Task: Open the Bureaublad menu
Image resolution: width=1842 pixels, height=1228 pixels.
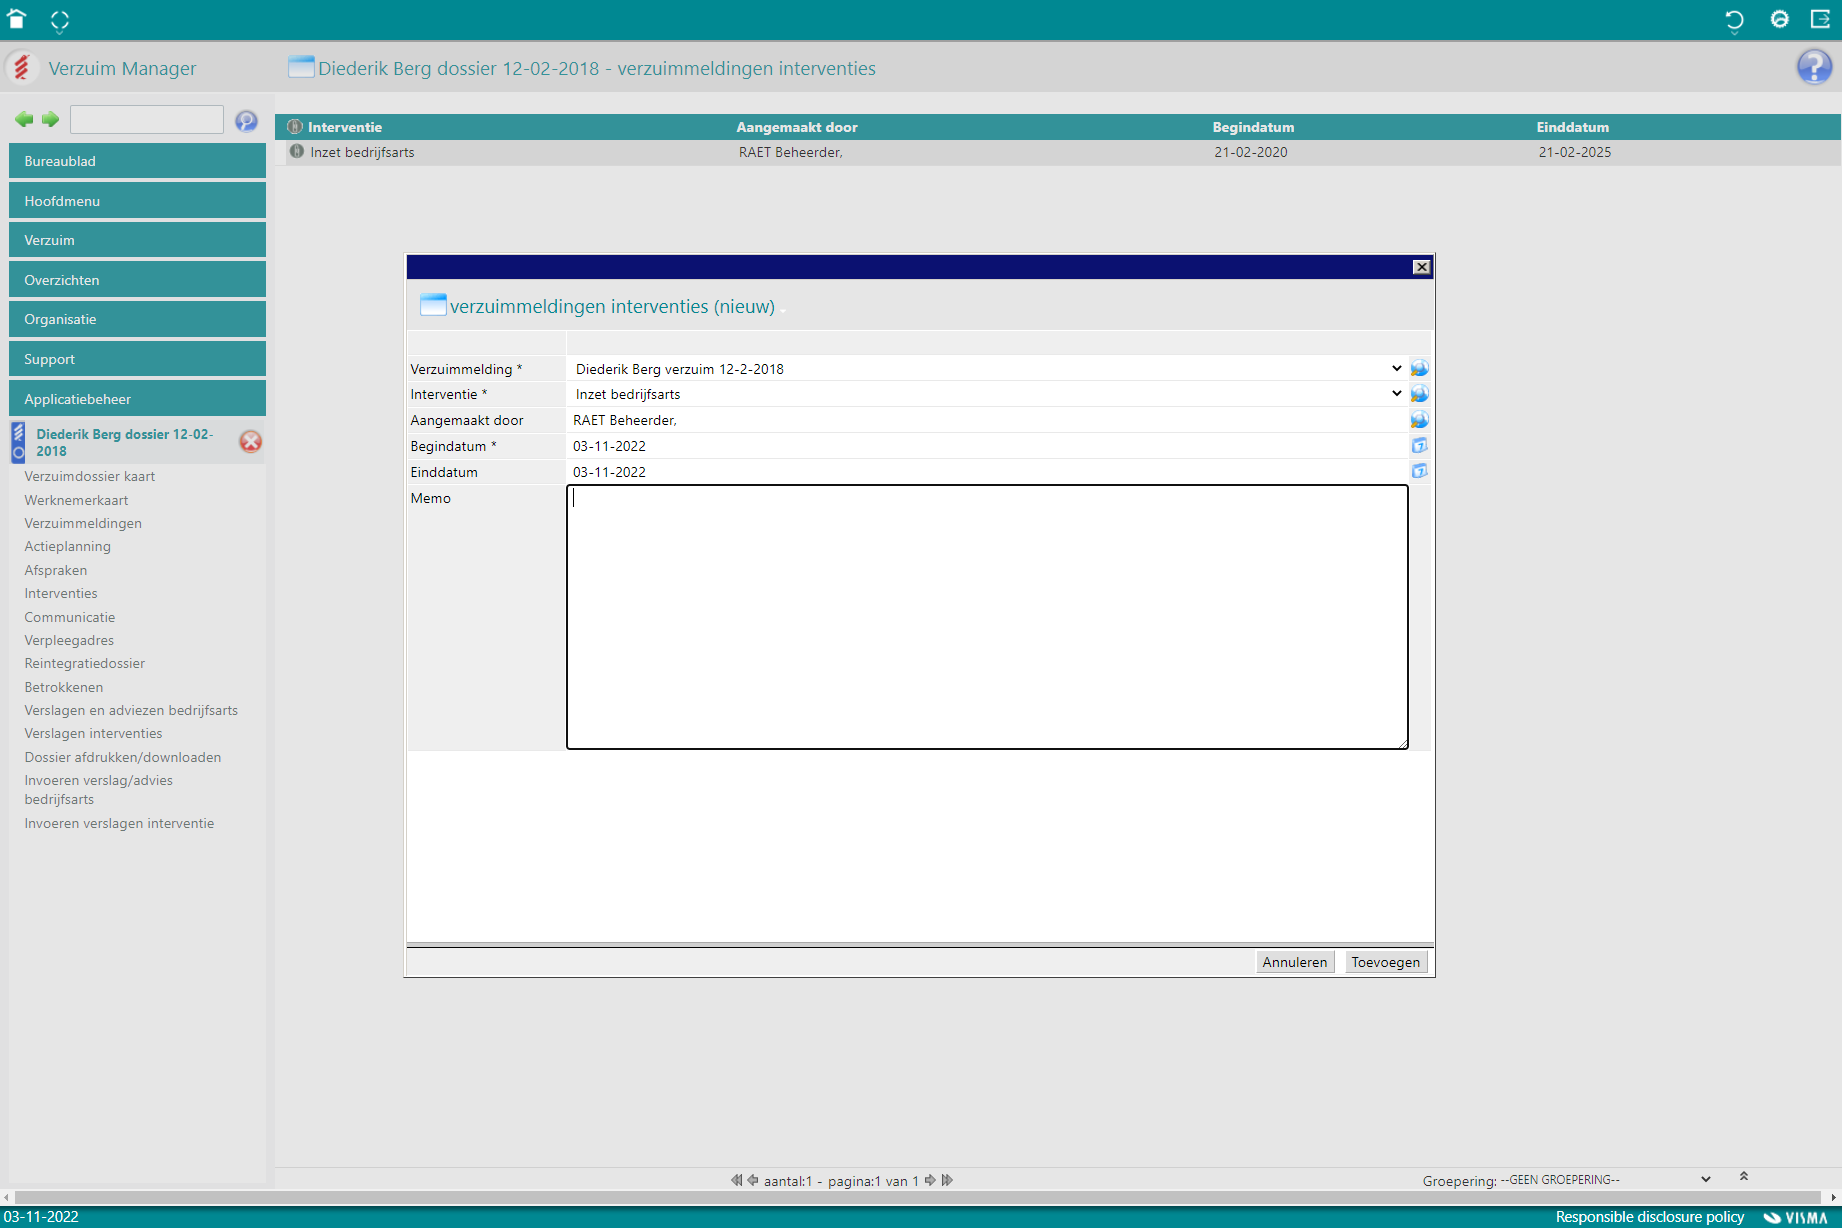Action: pos(137,161)
